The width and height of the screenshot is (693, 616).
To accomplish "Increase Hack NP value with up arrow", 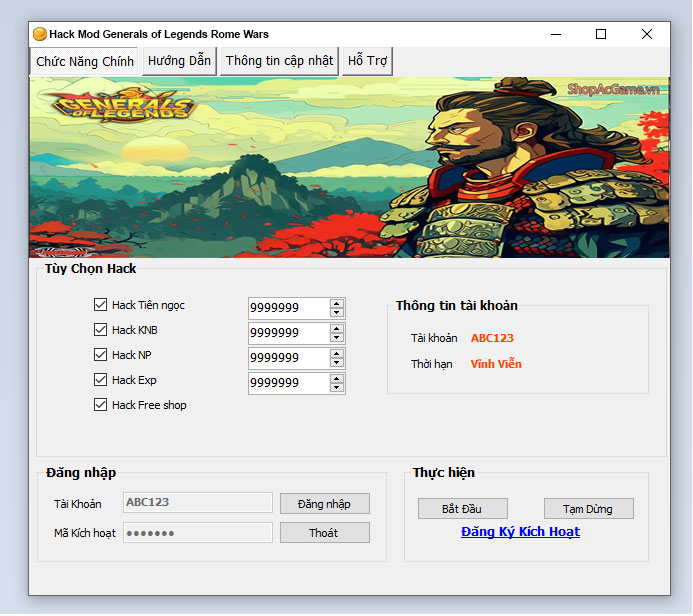I will coord(337,354).
